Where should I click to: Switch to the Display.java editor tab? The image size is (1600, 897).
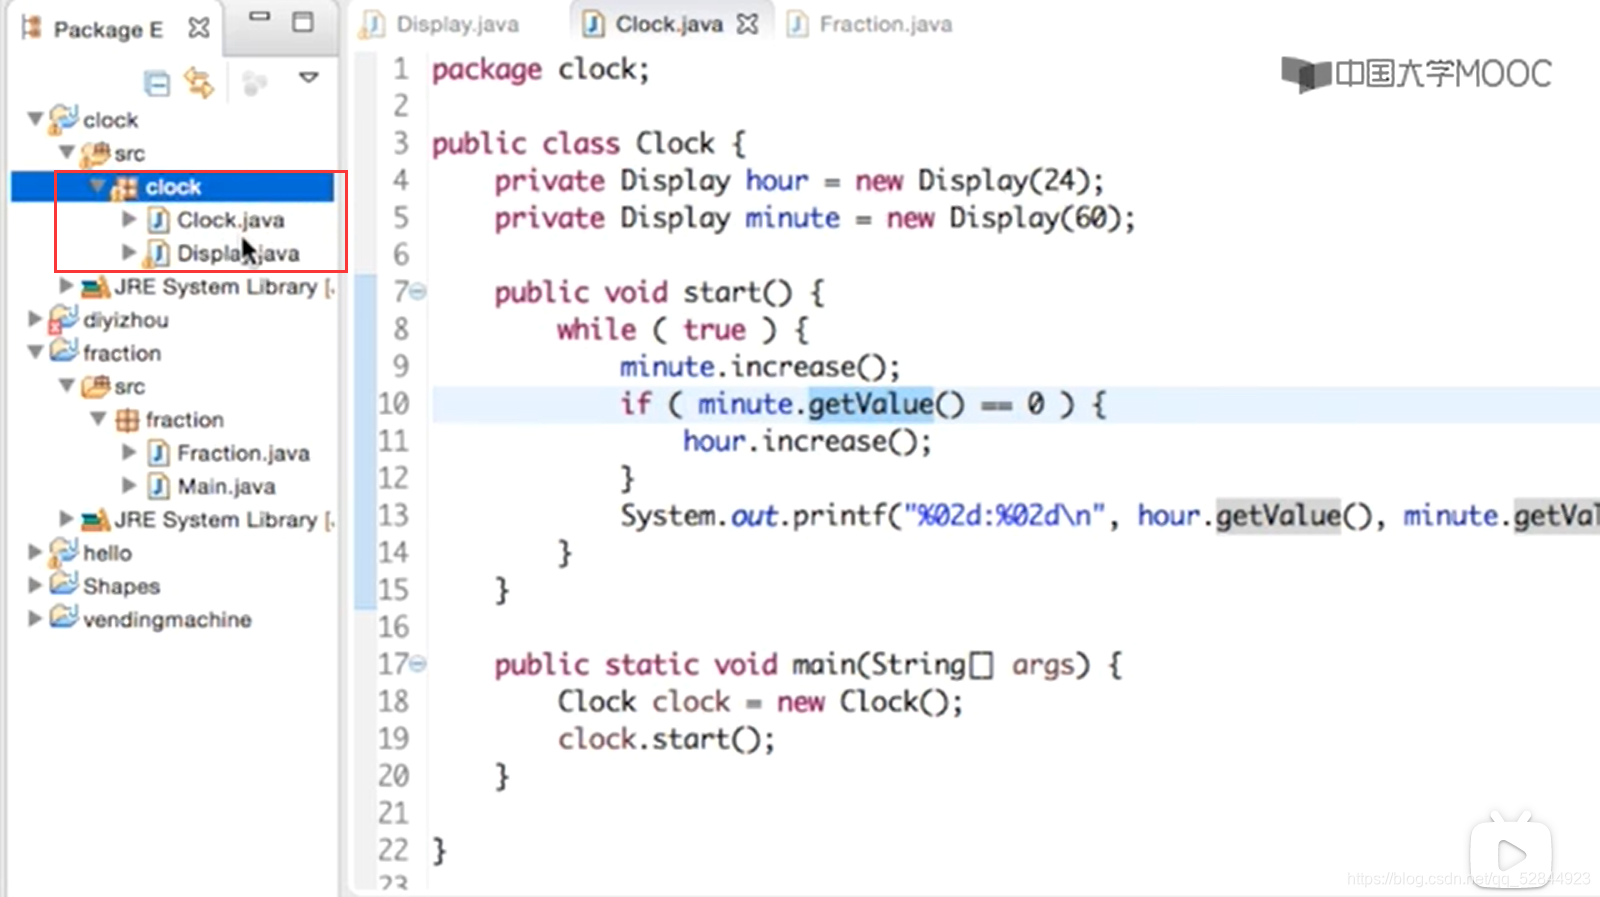(441, 24)
